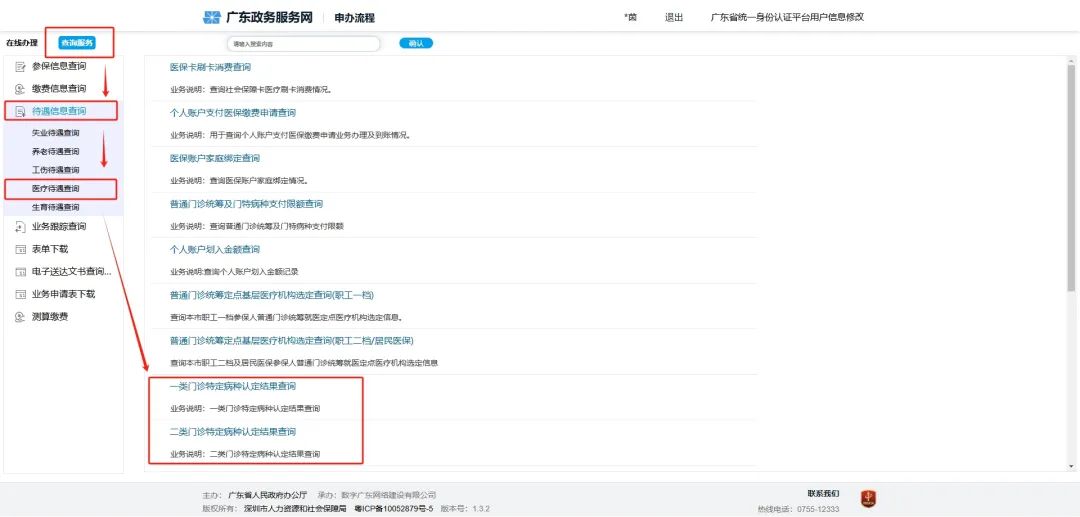The width and height of the screenshot is (1080, 517).
Task: Switch to the 查询服务 tab
Action: pos(76,43)
